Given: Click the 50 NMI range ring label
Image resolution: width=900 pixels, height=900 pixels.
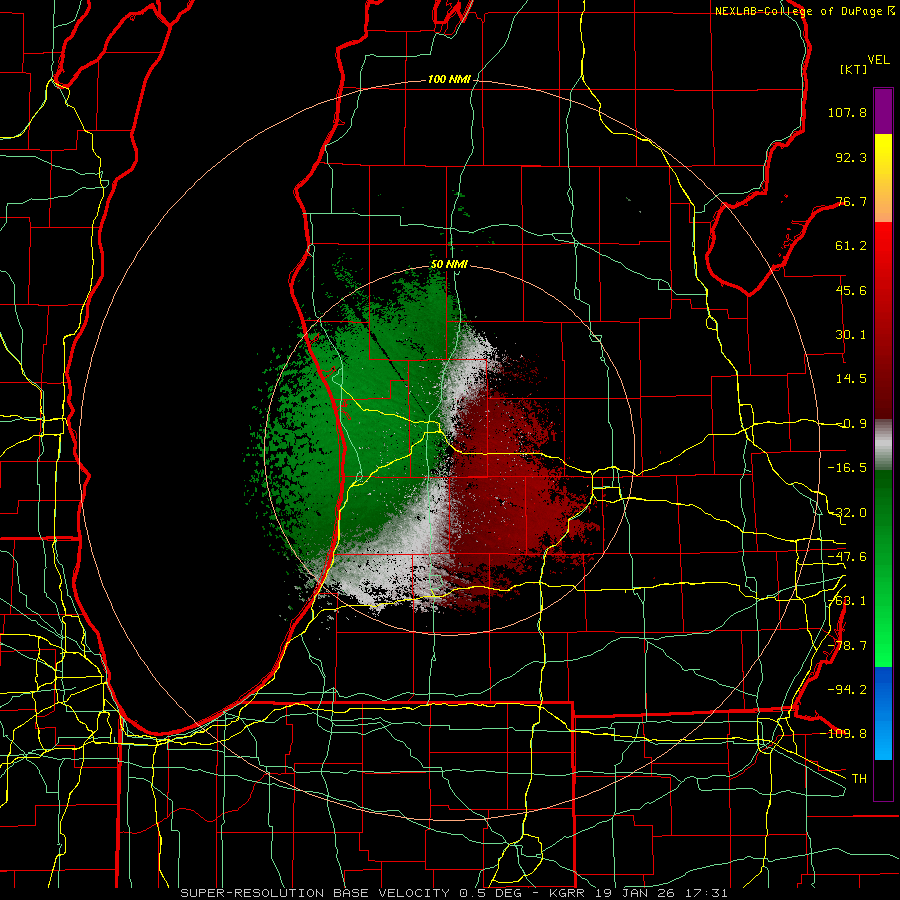Looking at the screenshot, I should pyautogui.click(x=449, y=265).
